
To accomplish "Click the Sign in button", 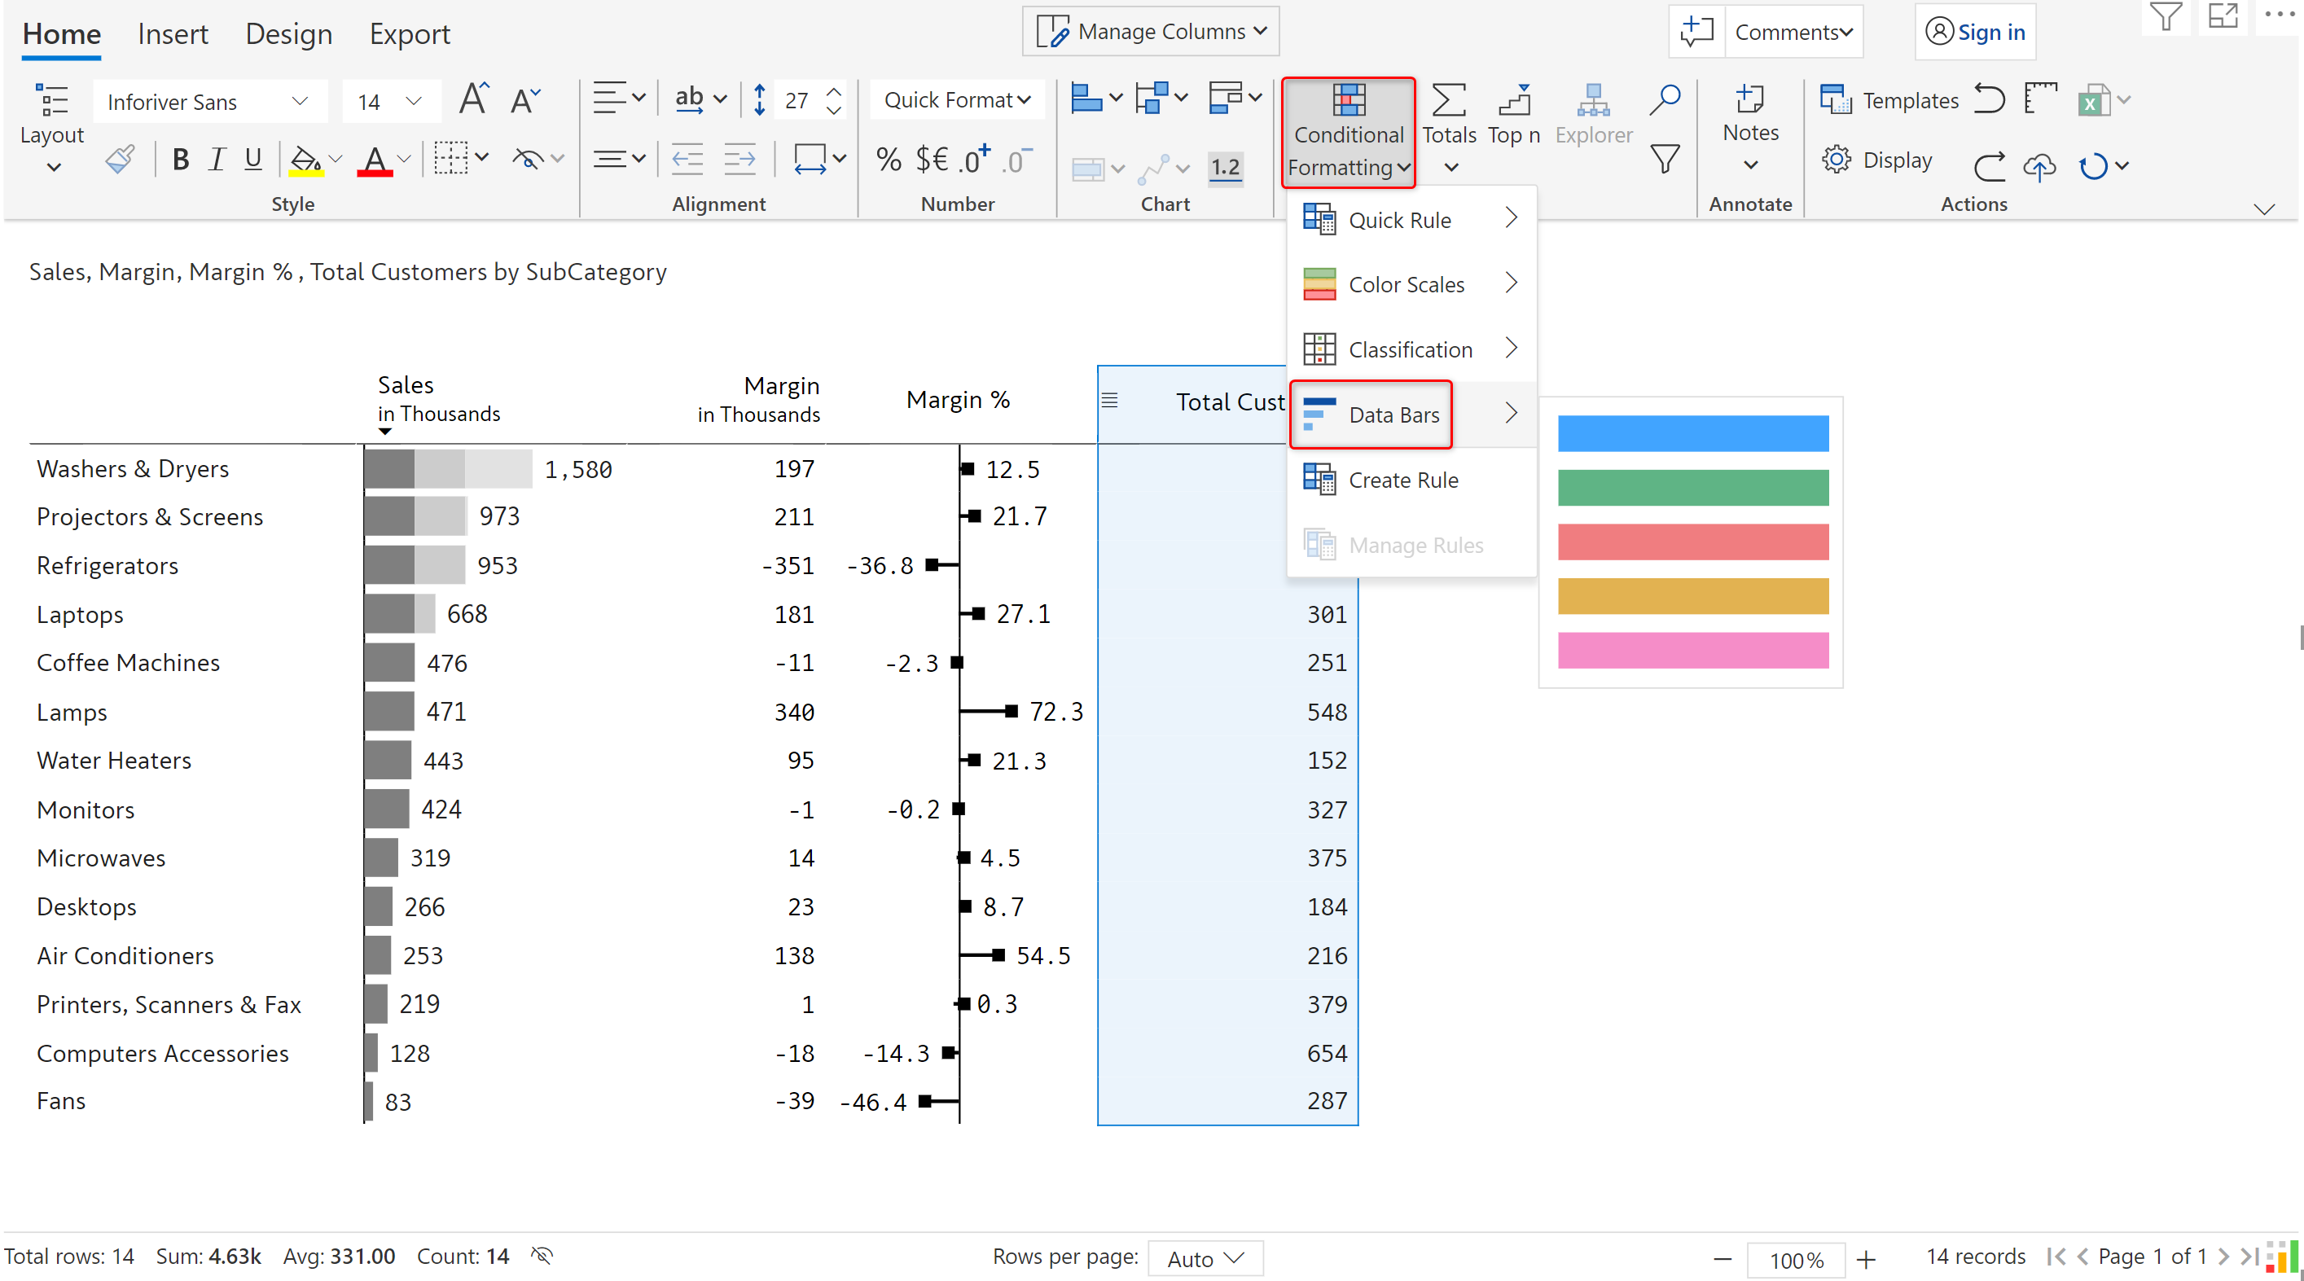I will pos(1975,32).
